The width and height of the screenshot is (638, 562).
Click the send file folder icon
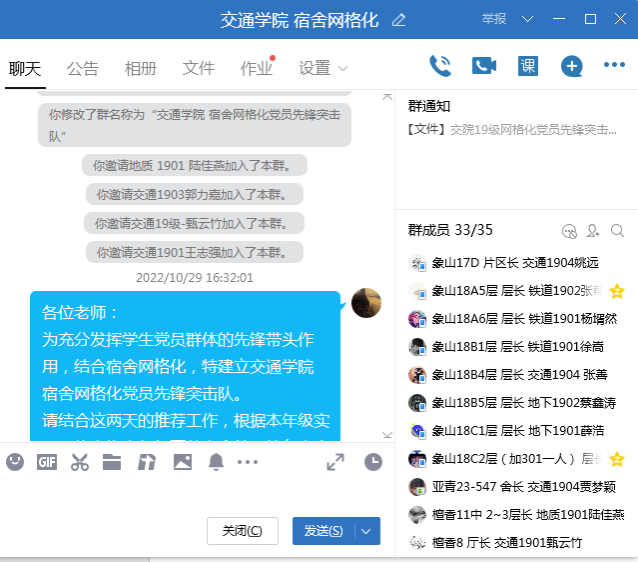click(x=112, y=461)
